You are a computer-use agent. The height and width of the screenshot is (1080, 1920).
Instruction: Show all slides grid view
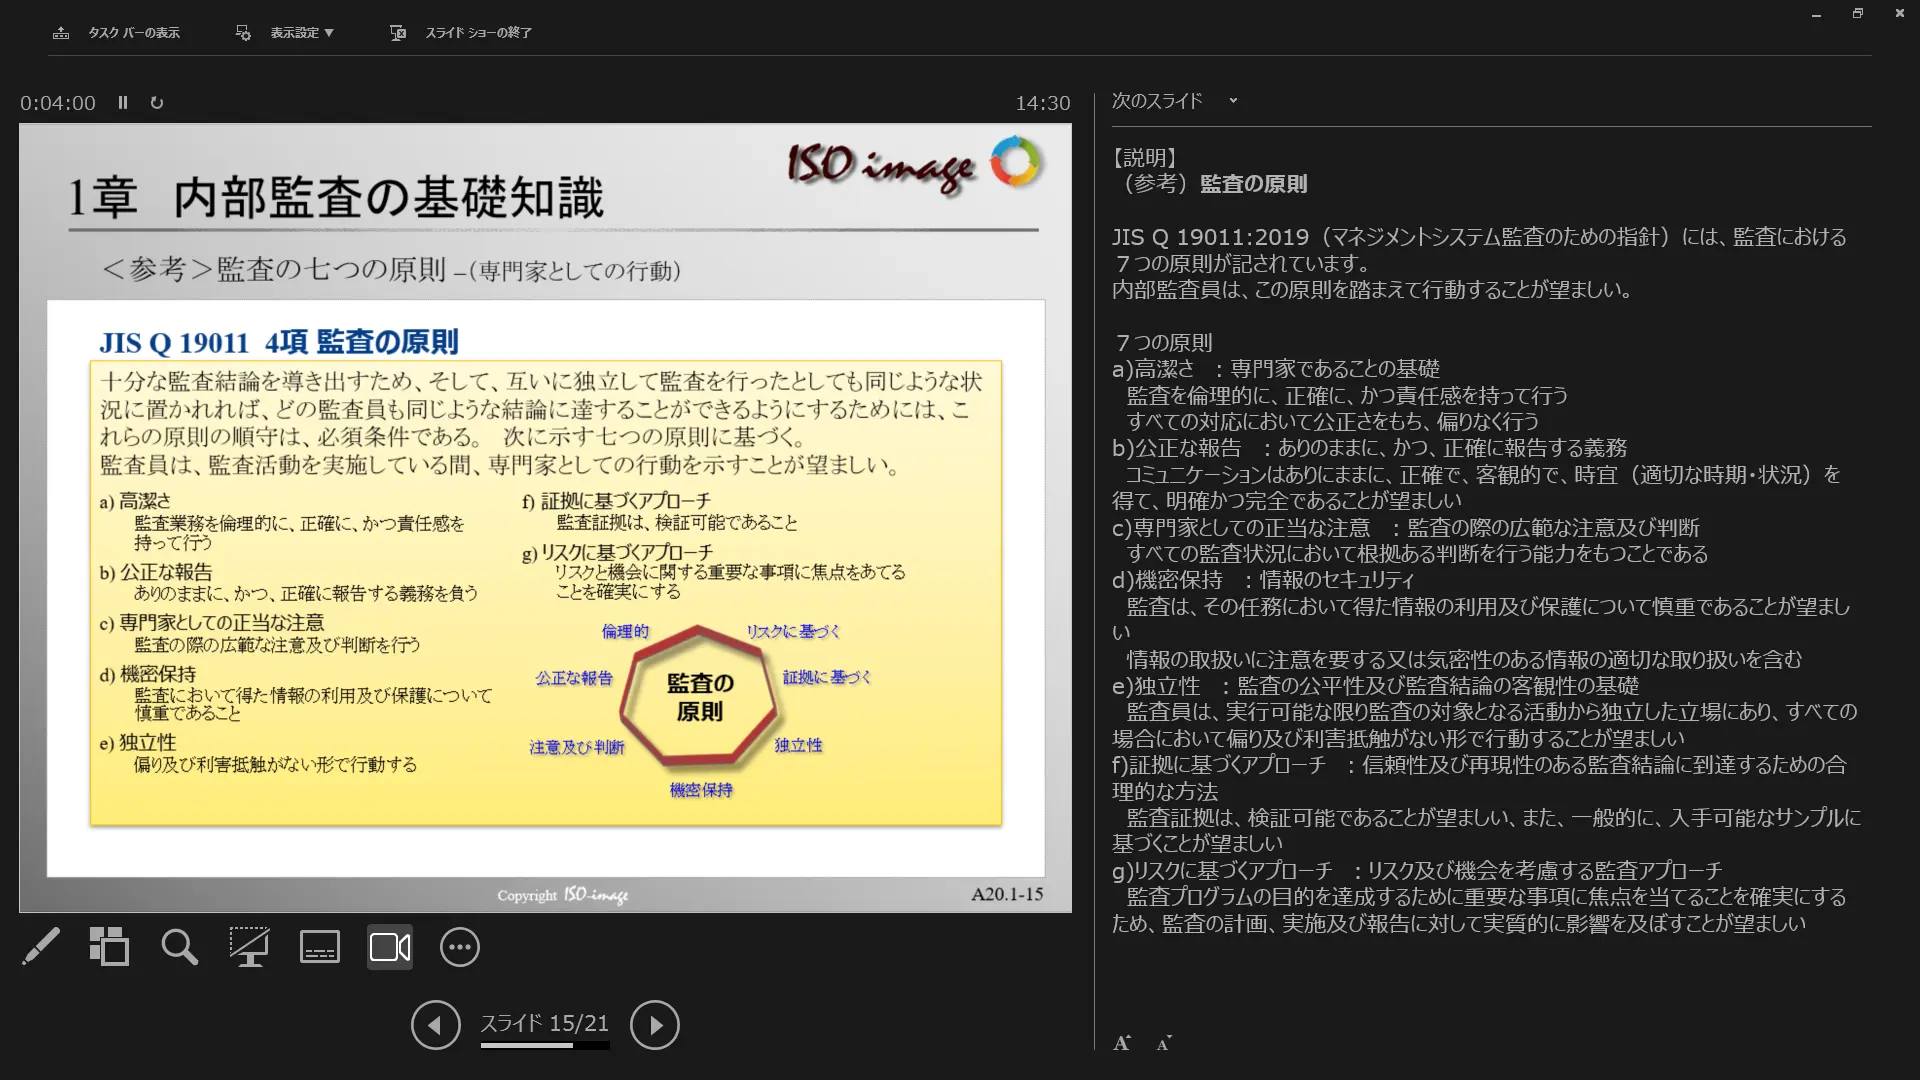coord(110,947)
